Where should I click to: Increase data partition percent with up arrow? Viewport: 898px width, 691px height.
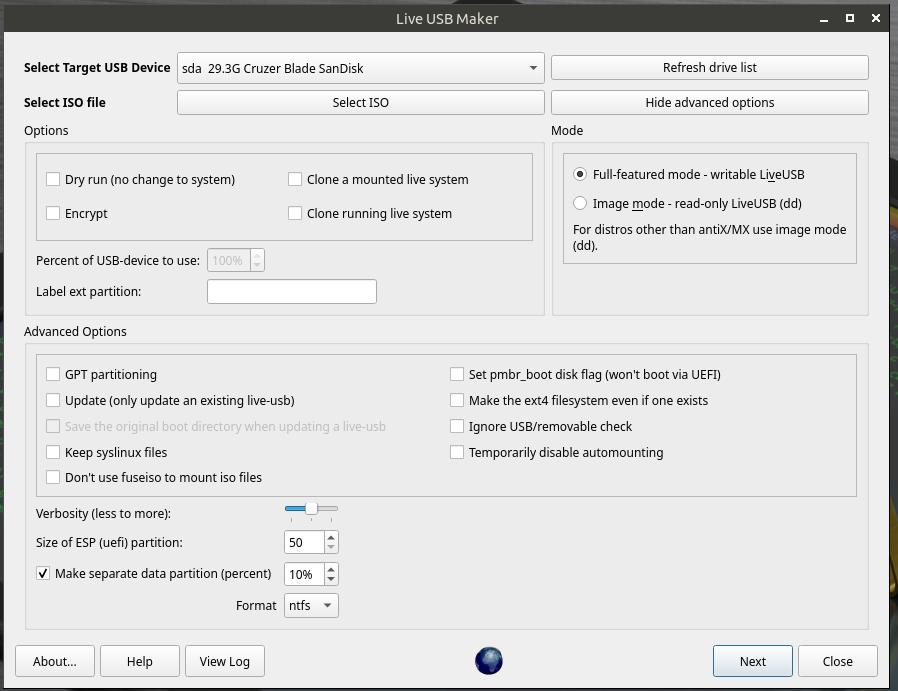coord(331,568)
